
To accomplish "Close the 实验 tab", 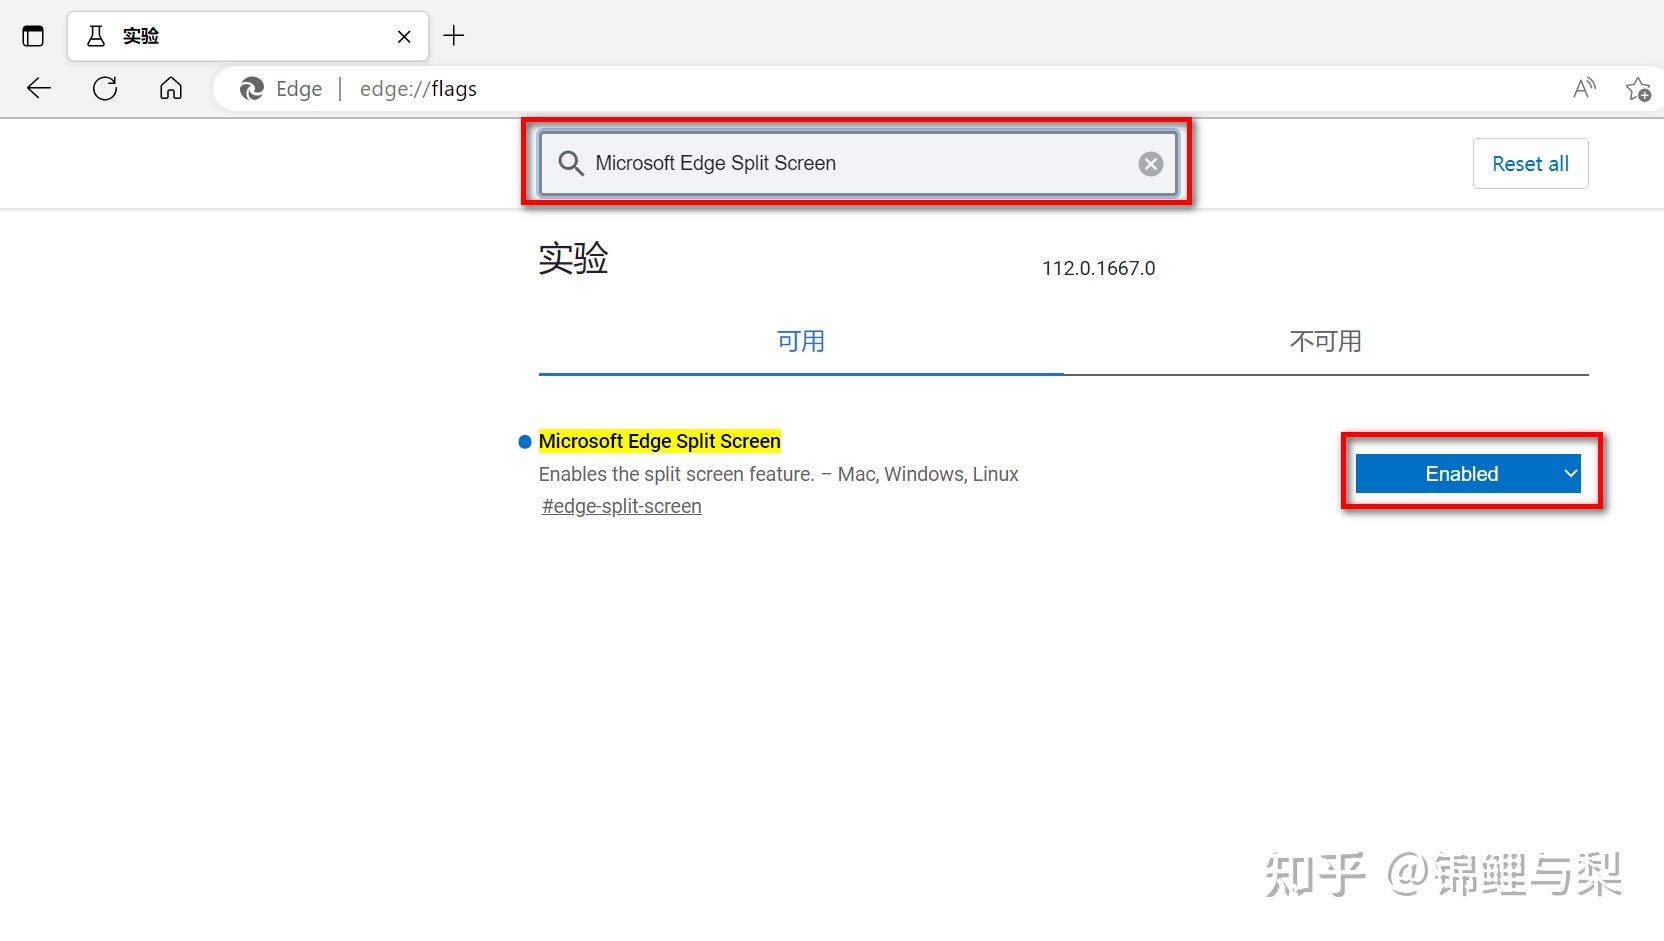I will pyautogui.click(x=404, y=37).
